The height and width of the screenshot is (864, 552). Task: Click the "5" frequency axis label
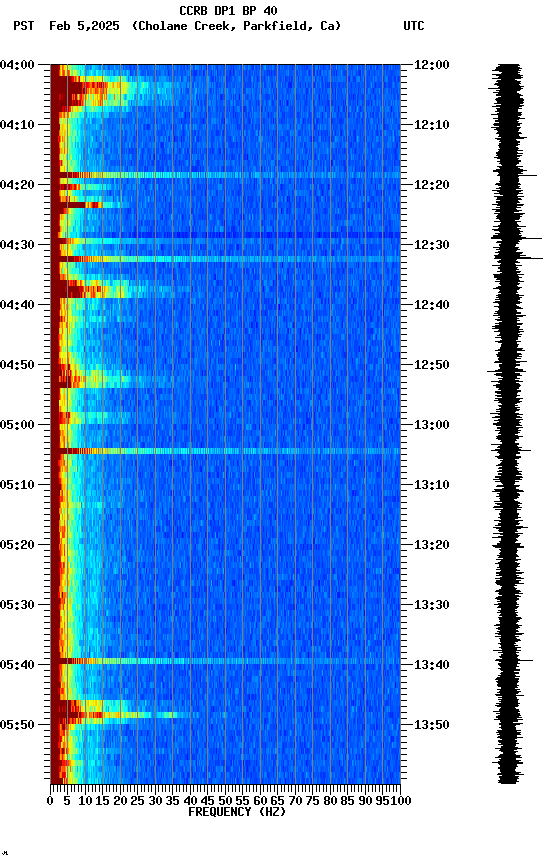67,802
